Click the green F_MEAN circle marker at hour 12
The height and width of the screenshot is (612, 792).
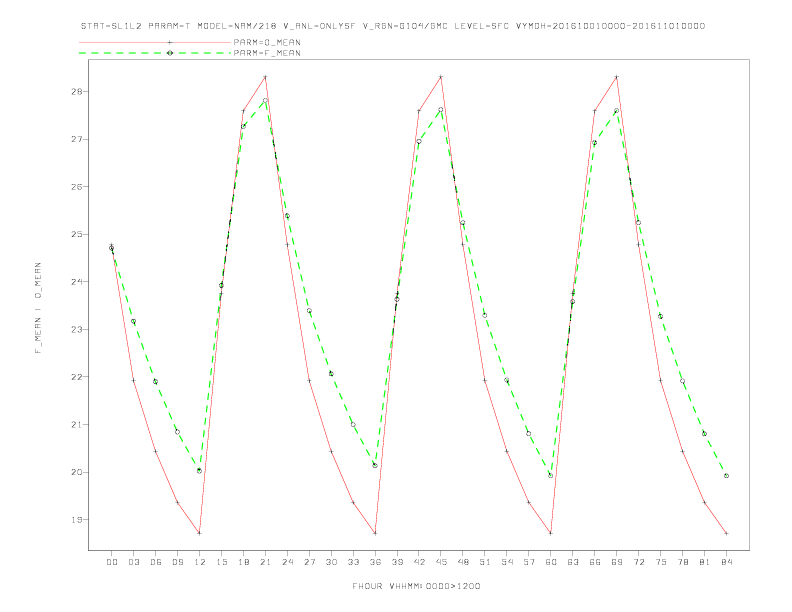pyautogui.click(x=200, y=471)
